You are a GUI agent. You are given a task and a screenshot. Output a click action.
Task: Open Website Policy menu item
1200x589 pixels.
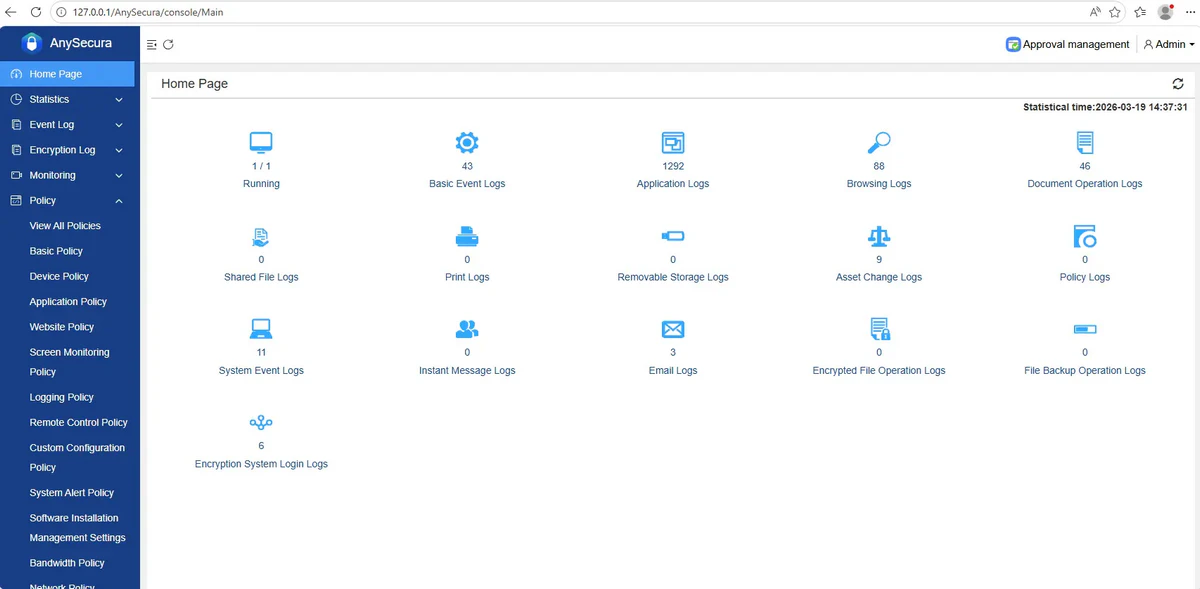click(62, 327)
